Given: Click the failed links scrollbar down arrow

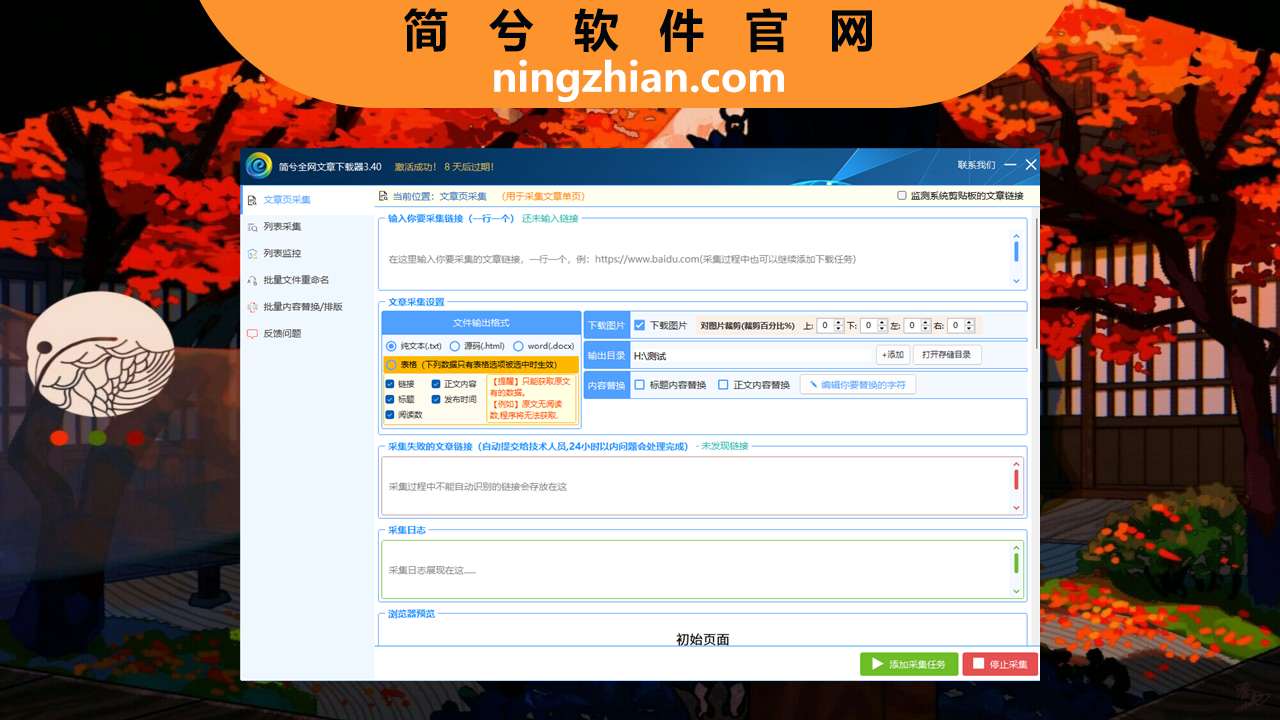Looking at the screenshot, I should click(x=1017, y=508).
